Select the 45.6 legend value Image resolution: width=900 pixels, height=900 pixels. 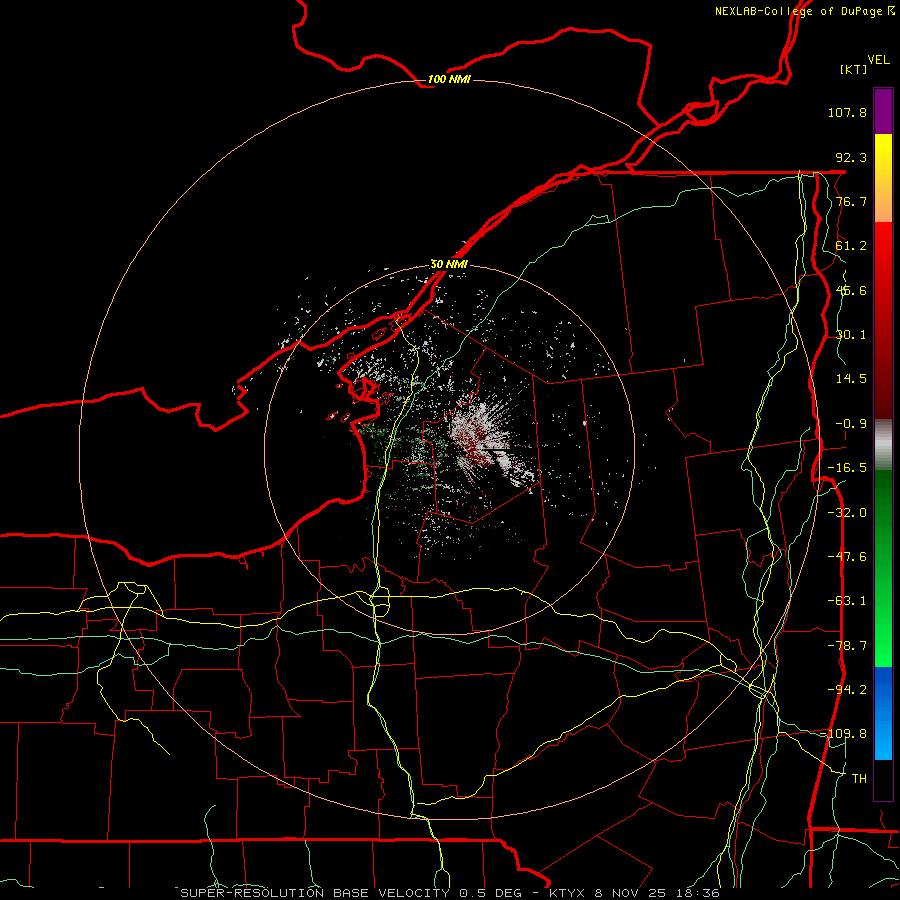point(851,290)
